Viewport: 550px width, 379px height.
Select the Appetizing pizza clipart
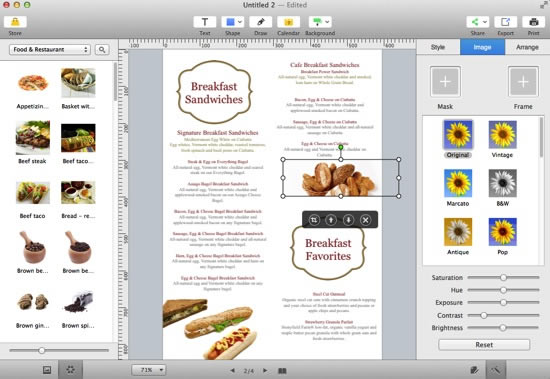(x=33, y=83)
